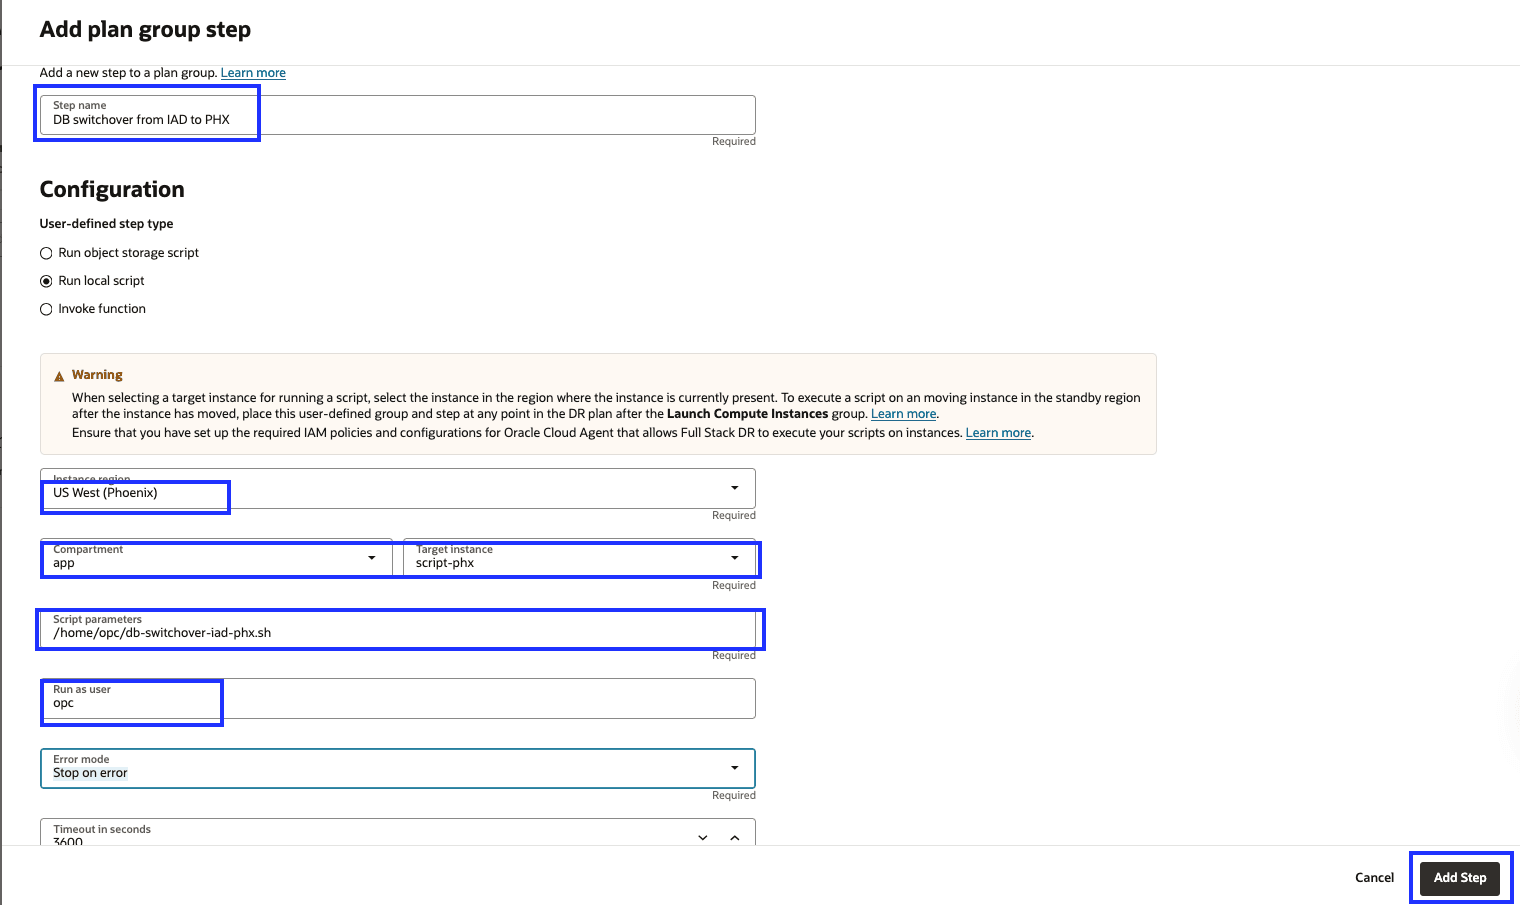1520x905 pixels.
Task: Click the Cancel button
Action: tap(1374, 877)
